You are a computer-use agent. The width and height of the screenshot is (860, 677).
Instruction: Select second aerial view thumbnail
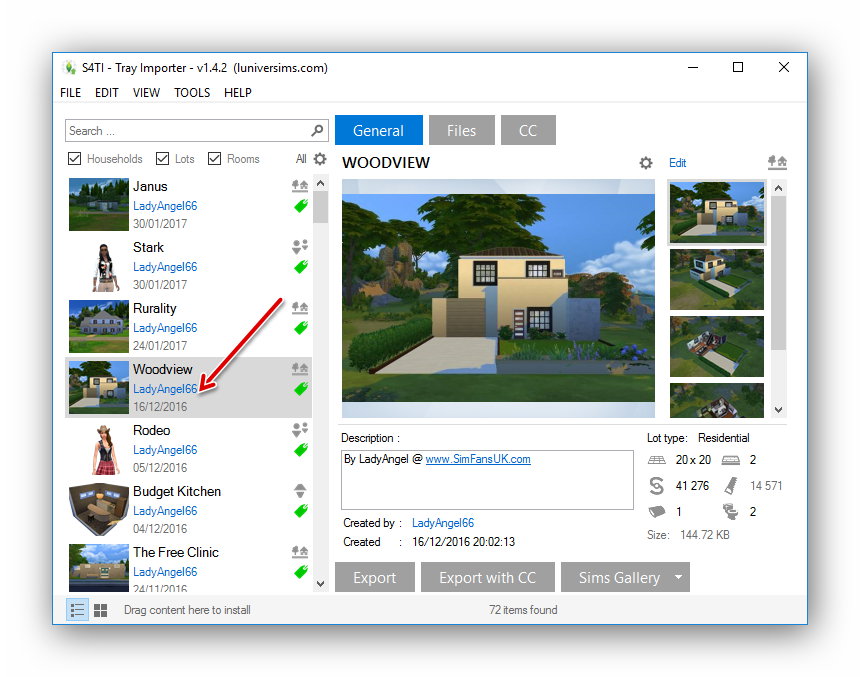(x=716, y=279)
